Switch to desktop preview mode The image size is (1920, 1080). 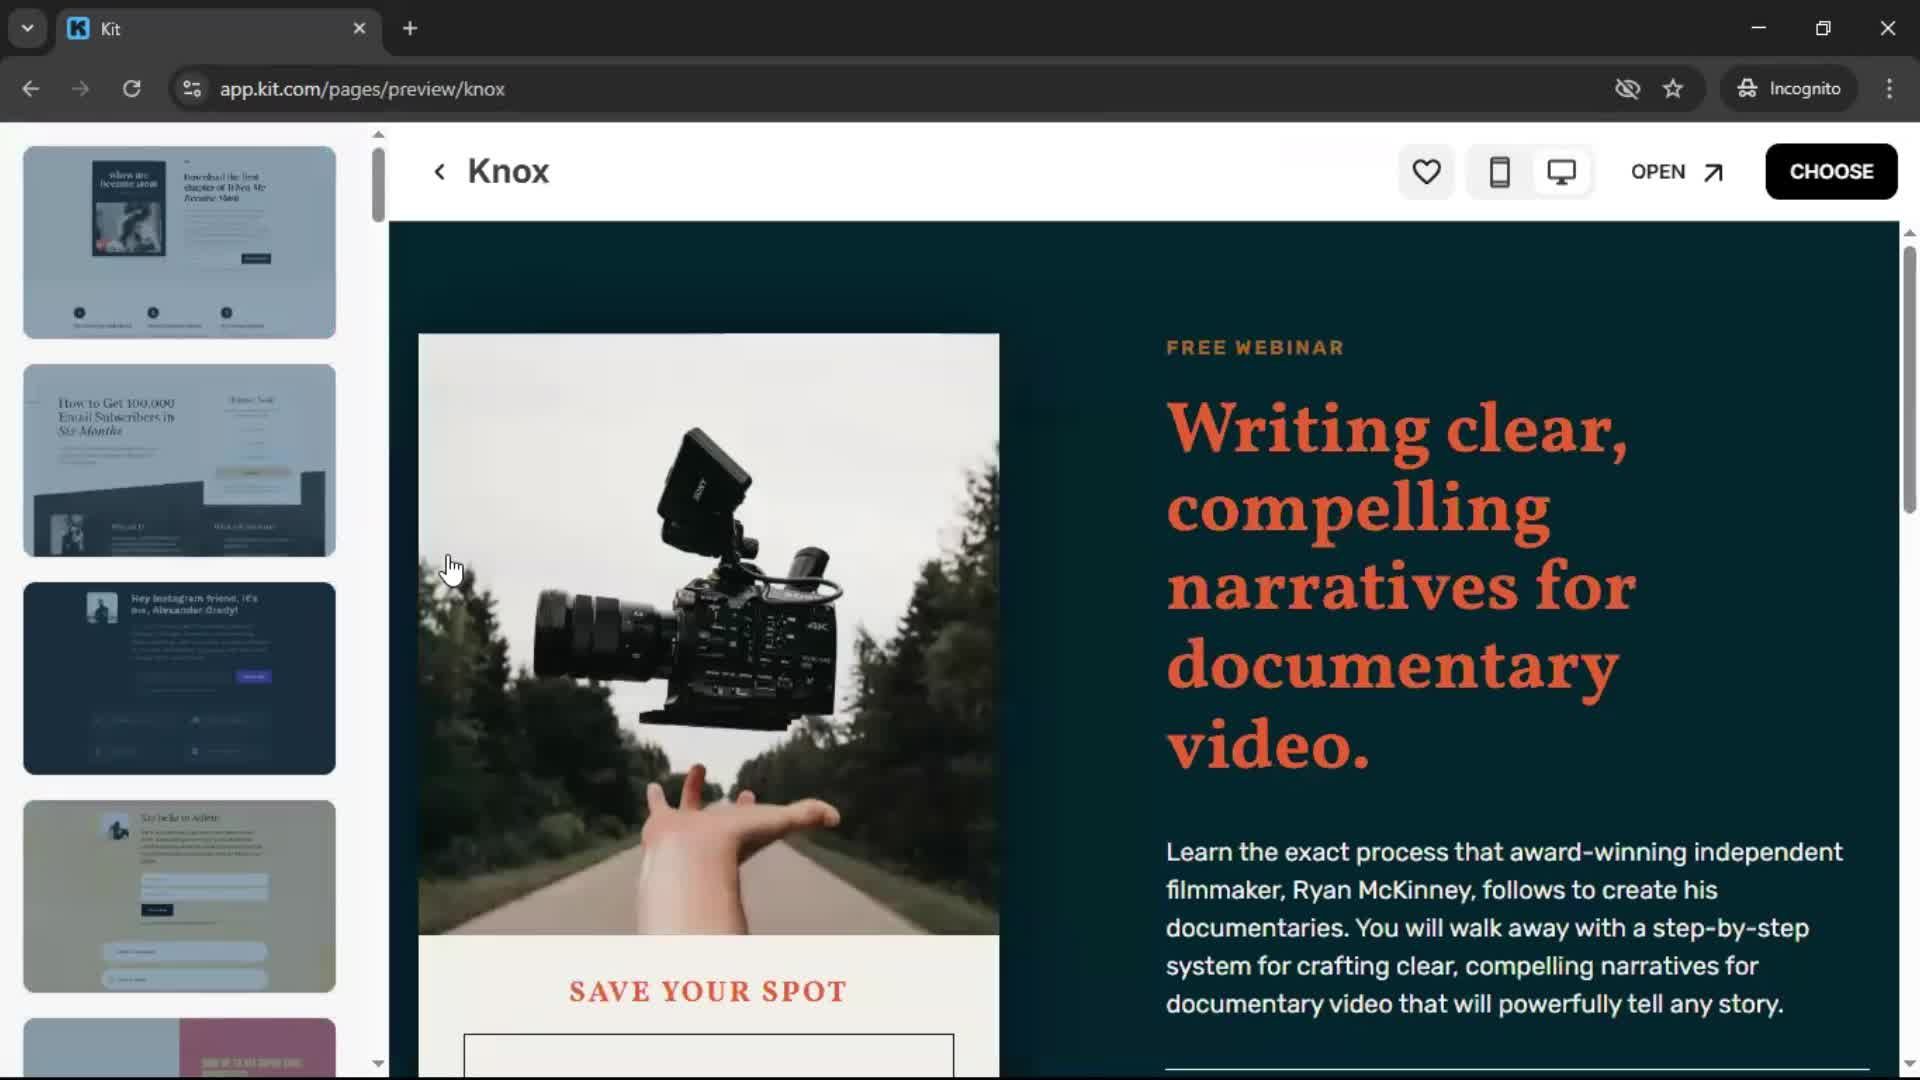(1561, 171)
